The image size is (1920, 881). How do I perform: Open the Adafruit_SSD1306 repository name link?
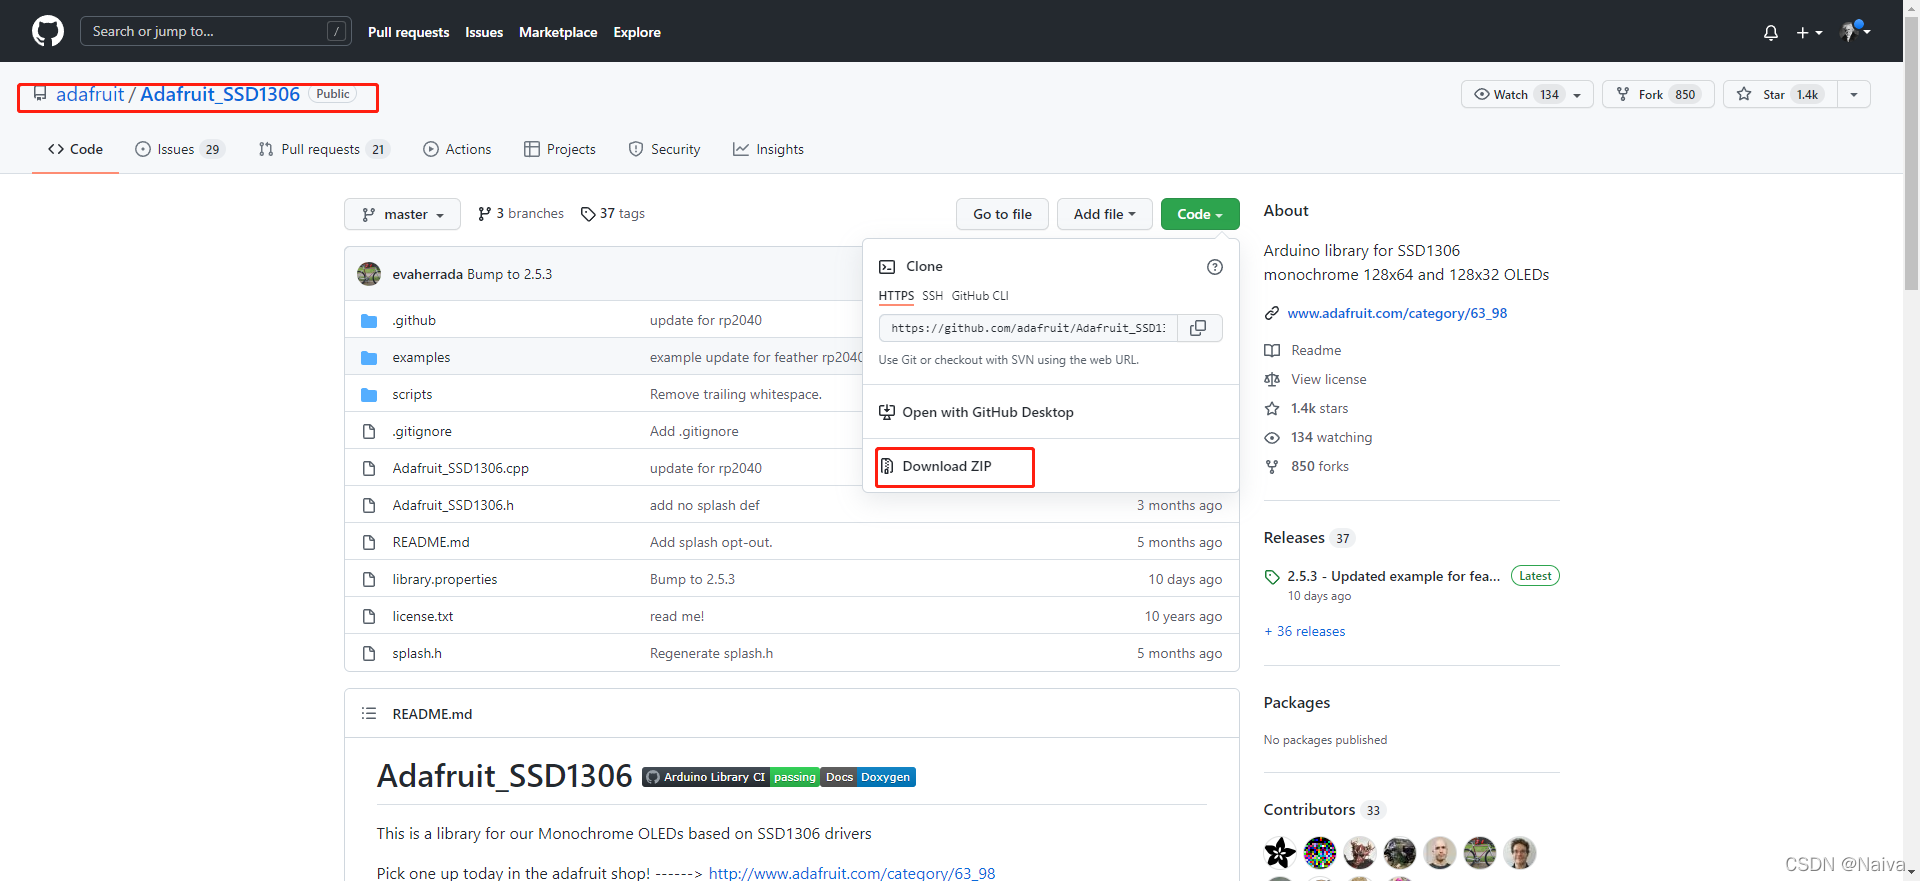pos(220,94)
